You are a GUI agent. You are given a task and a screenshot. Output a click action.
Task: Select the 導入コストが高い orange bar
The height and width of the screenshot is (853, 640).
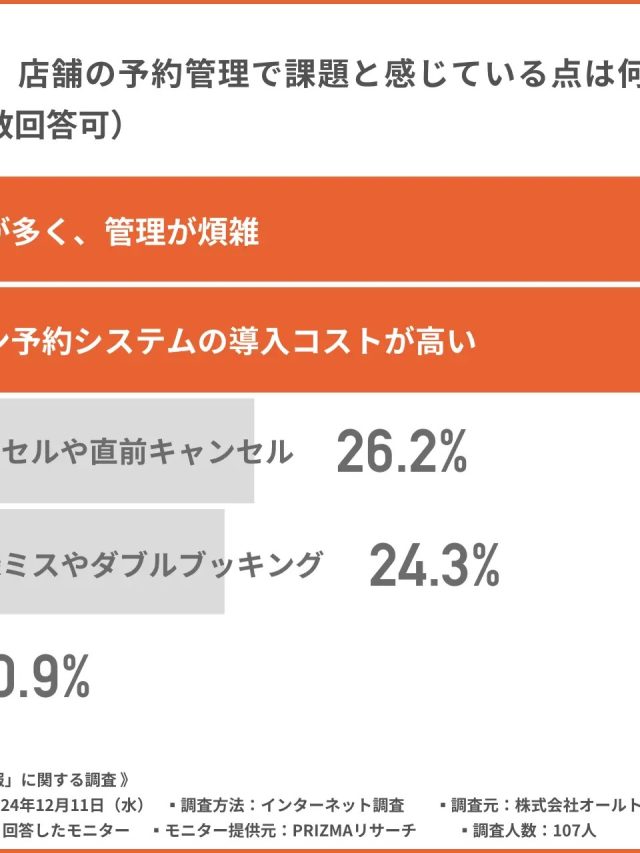pyautogui.click(x=320, y=341)
